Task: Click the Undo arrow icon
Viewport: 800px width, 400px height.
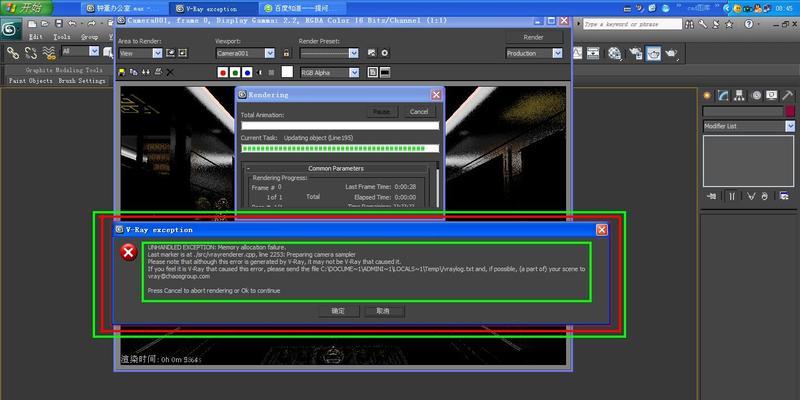Action: [x=71, y=23]
